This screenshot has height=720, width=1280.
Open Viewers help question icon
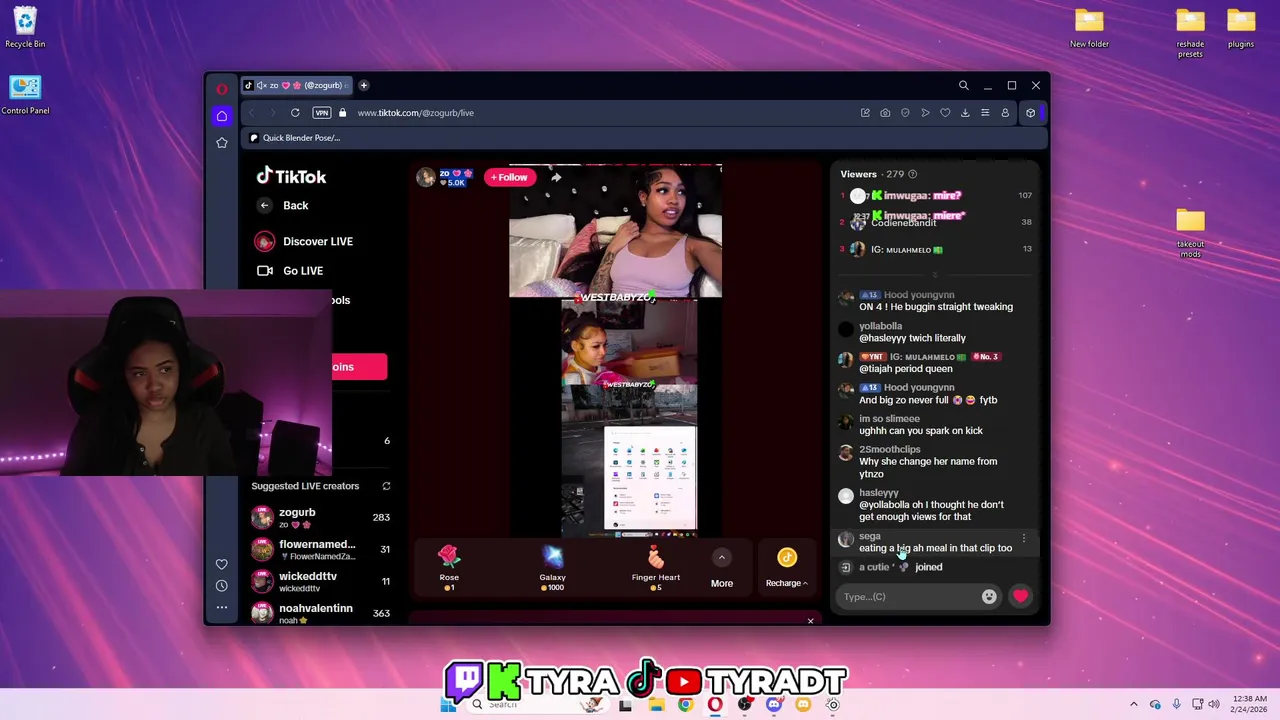point(912,174)
